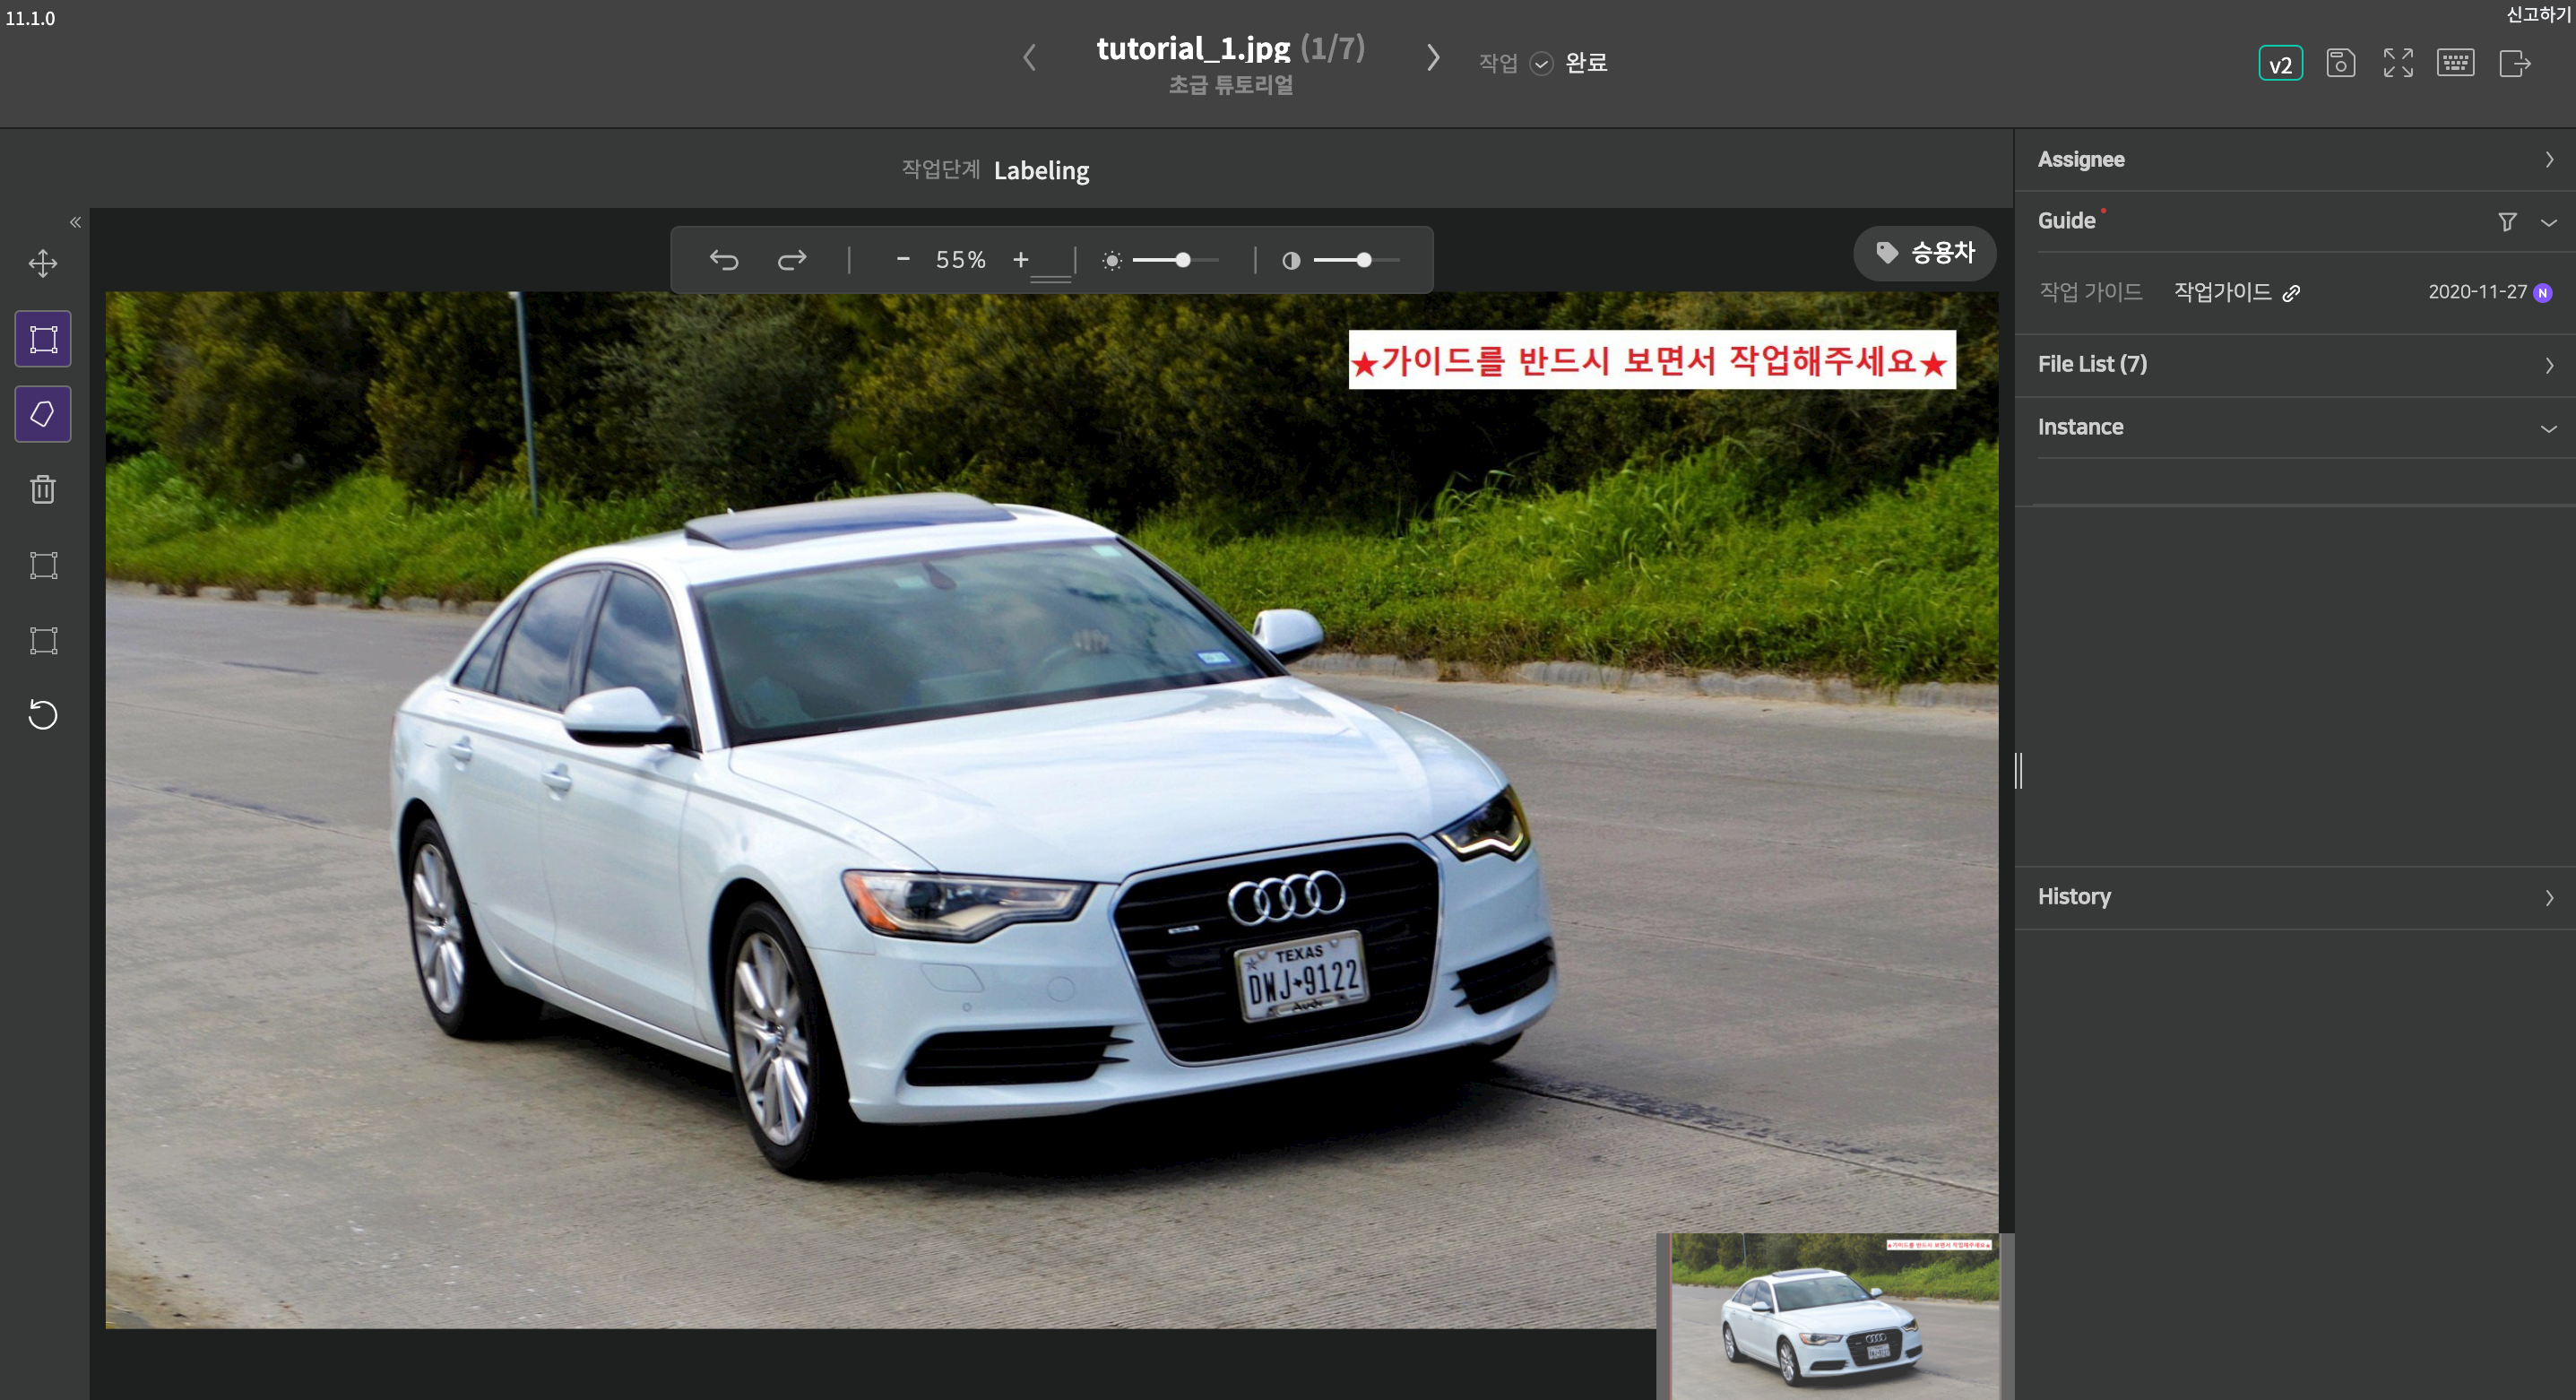Click the 초급 튜토리얼 subtitle

1231,86
